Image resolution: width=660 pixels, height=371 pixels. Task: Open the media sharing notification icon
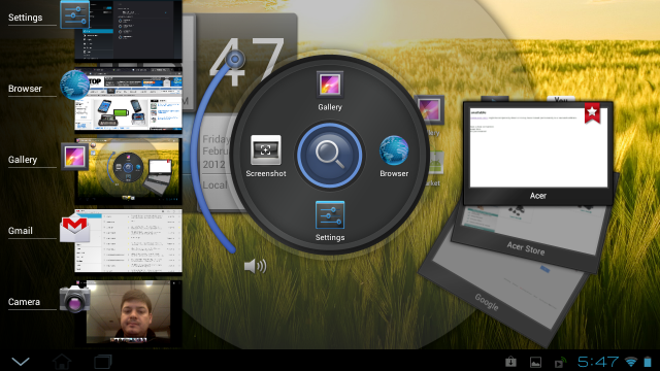[560, 362]
